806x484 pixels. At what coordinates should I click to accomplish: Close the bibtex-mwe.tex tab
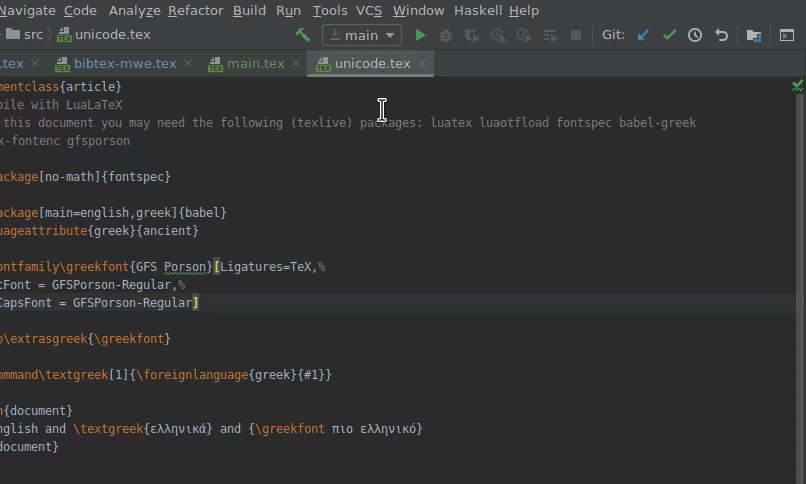tap(188, 63)
